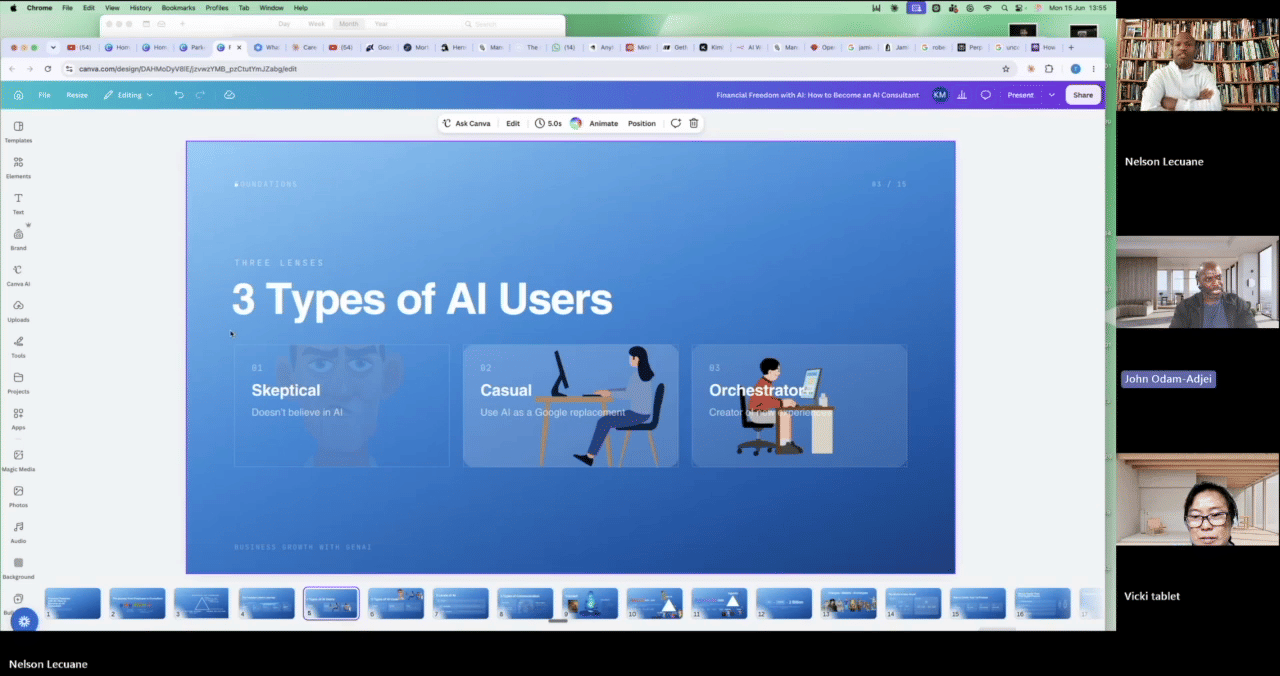1280x676 pixels.
Task: Click the Share button
Action: click(1083, 95)
